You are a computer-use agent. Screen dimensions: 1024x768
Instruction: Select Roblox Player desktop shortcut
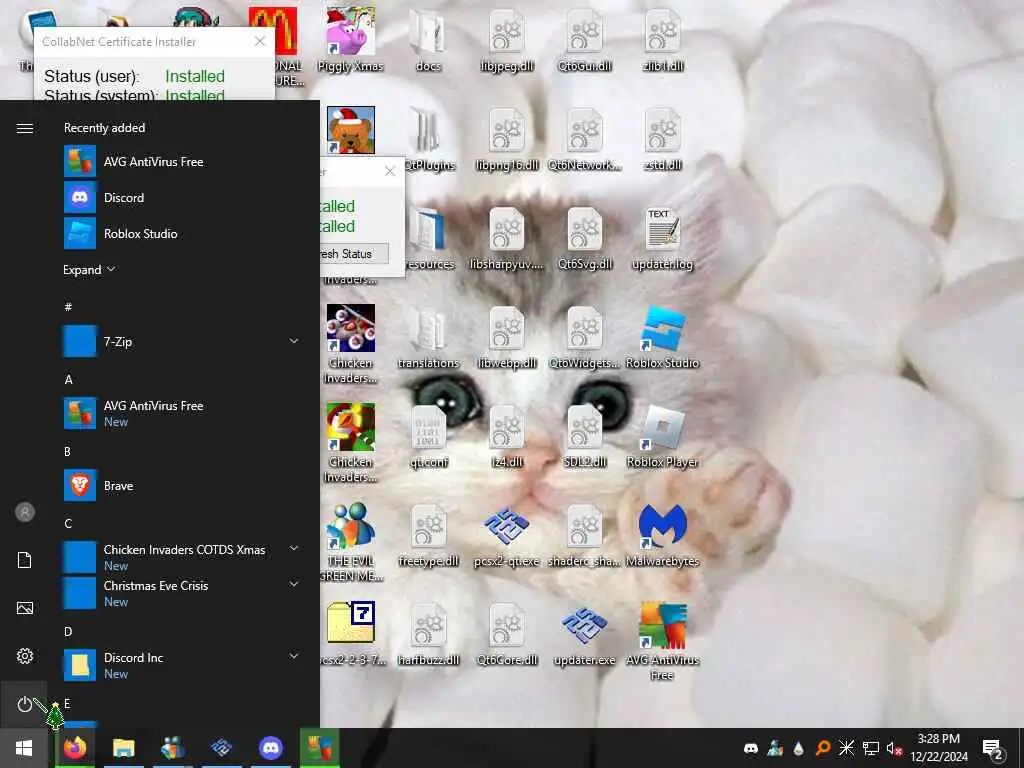point(662,436)
